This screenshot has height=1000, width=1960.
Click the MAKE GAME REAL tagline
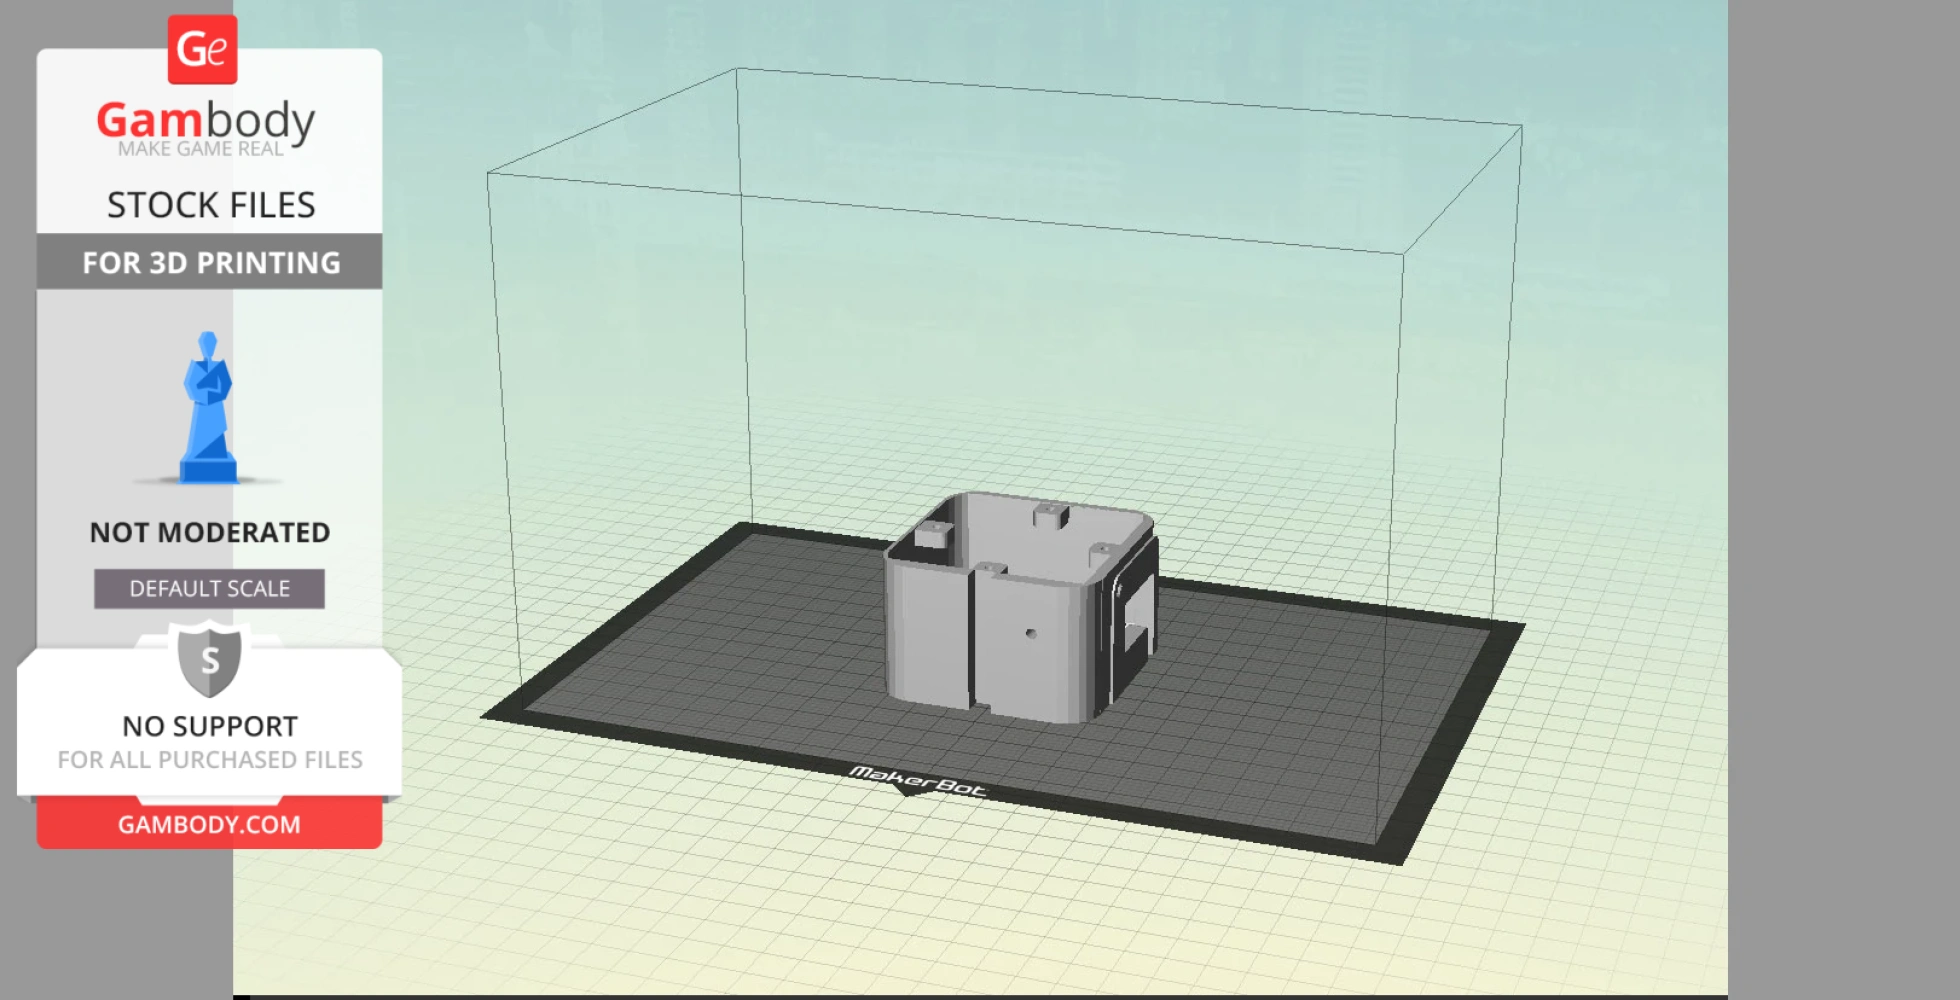pos(204,147)
